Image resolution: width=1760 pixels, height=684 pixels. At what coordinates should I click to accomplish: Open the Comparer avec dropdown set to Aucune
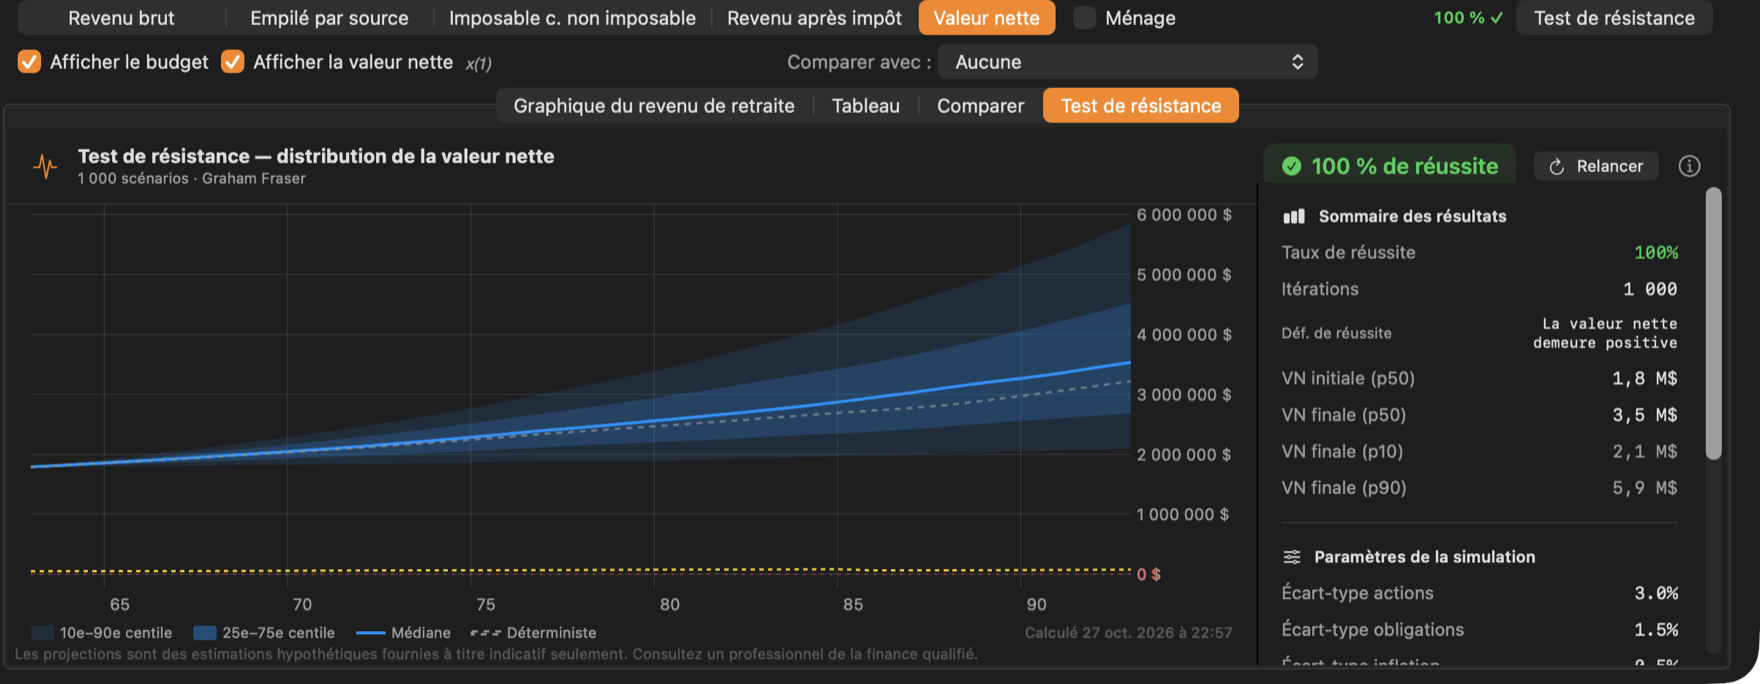pos(1128,62)
